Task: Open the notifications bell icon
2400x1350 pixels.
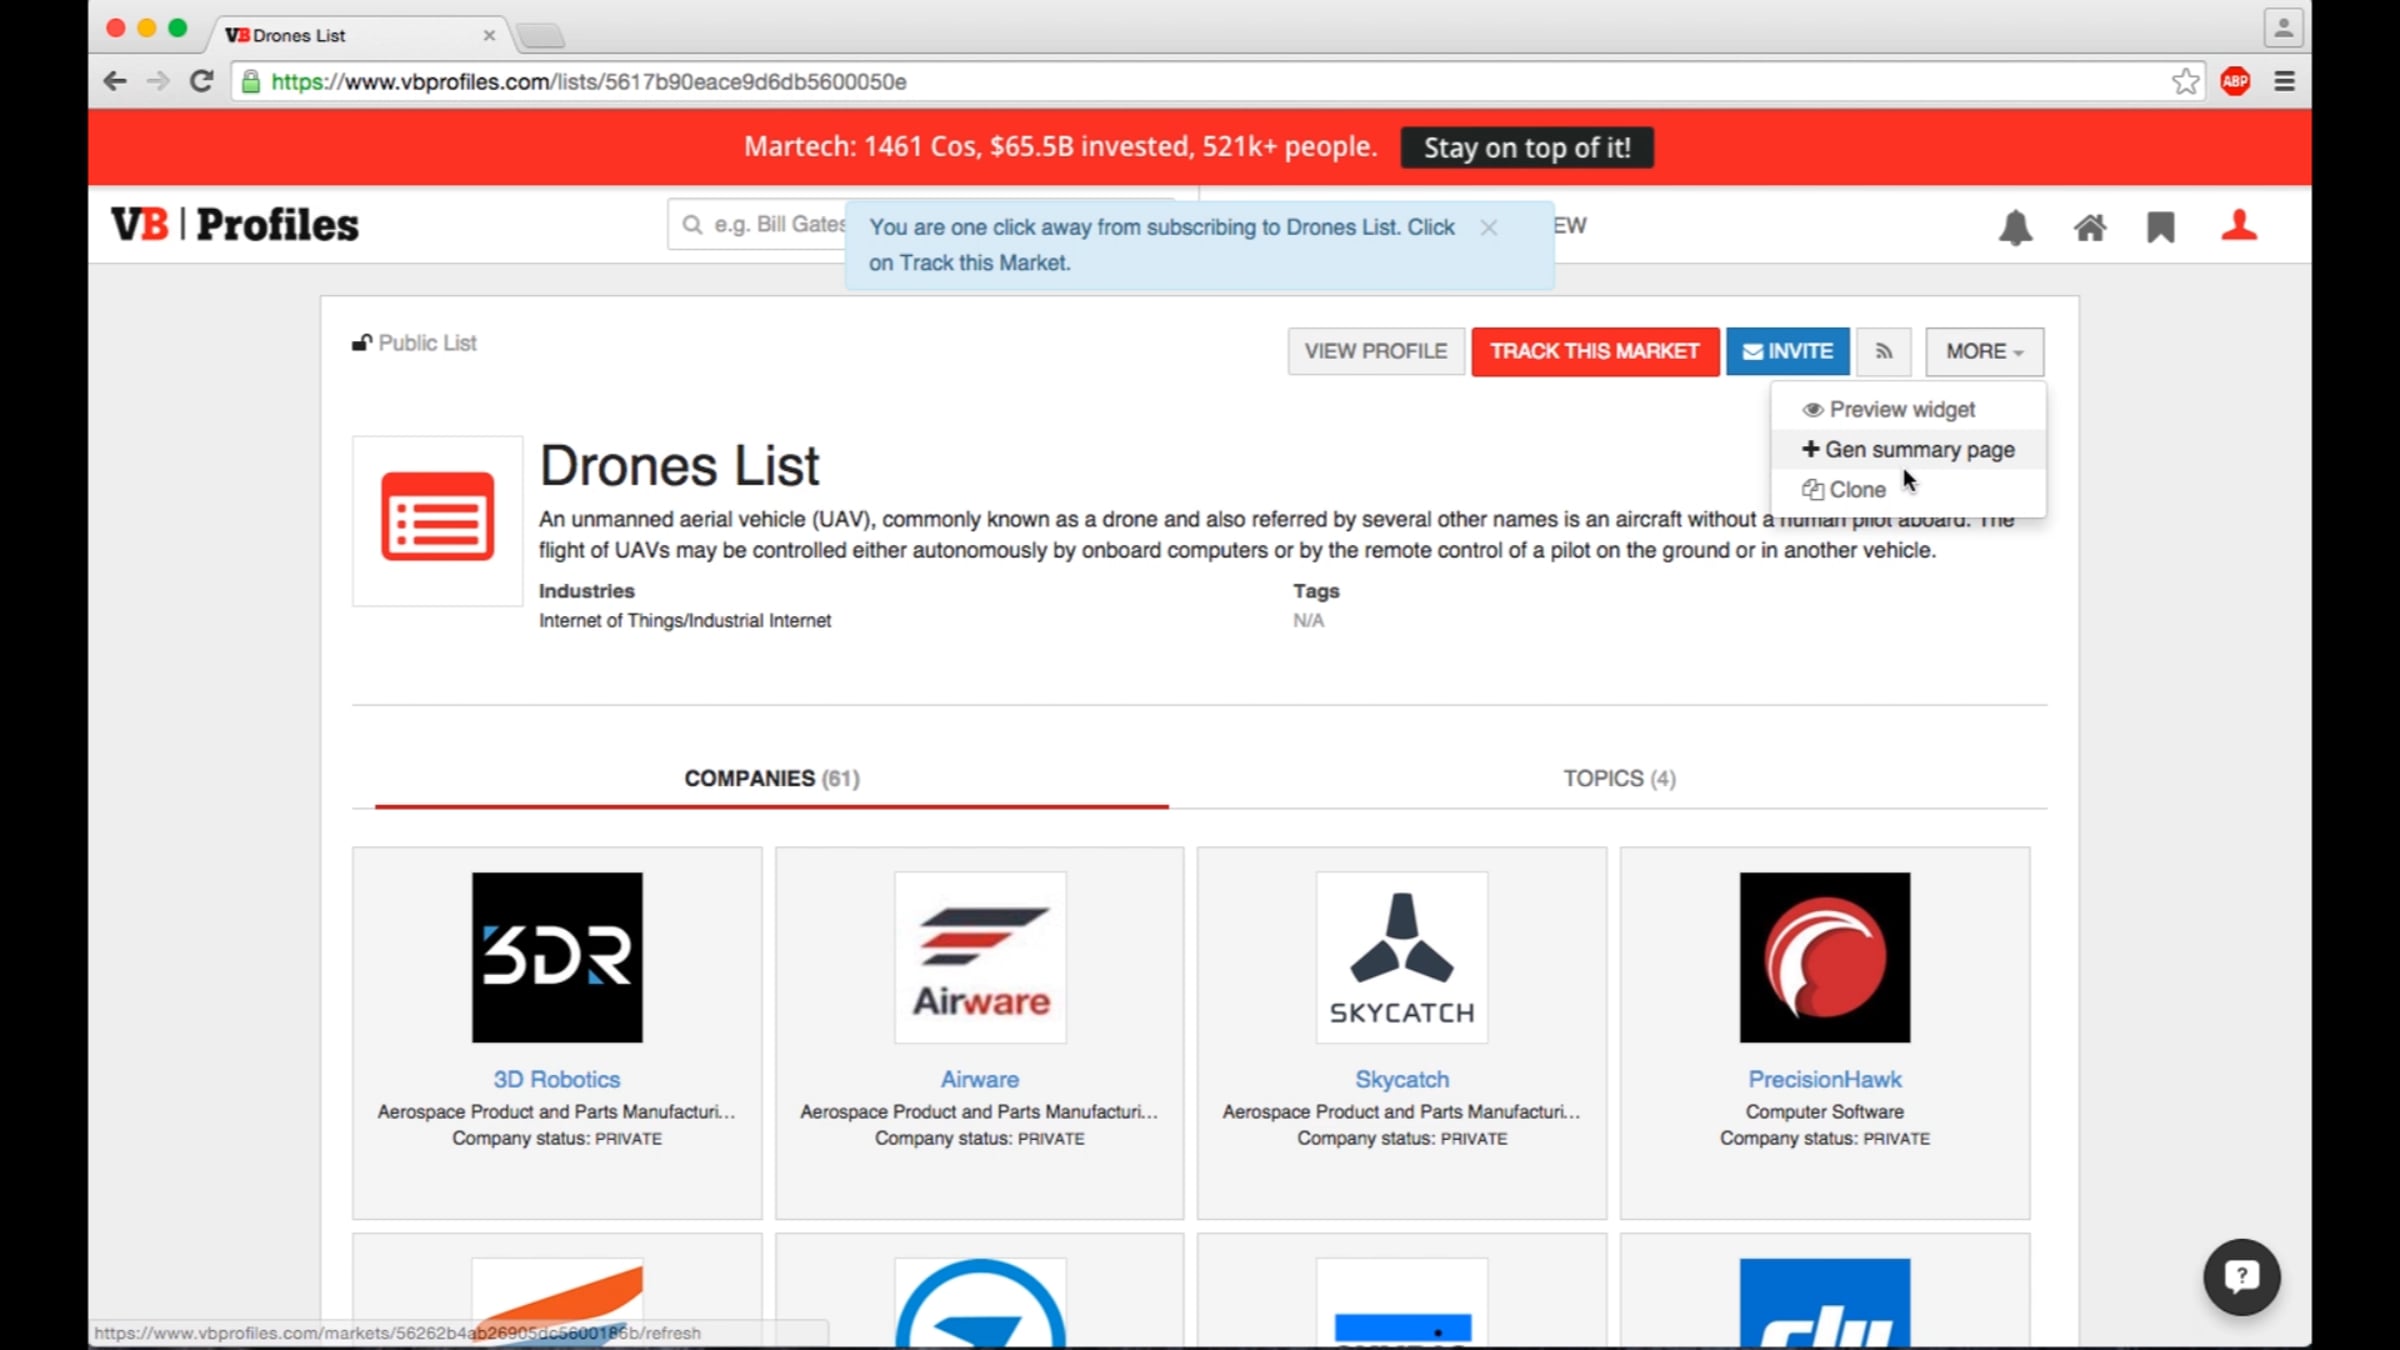Action: (x=2015, y=228)
